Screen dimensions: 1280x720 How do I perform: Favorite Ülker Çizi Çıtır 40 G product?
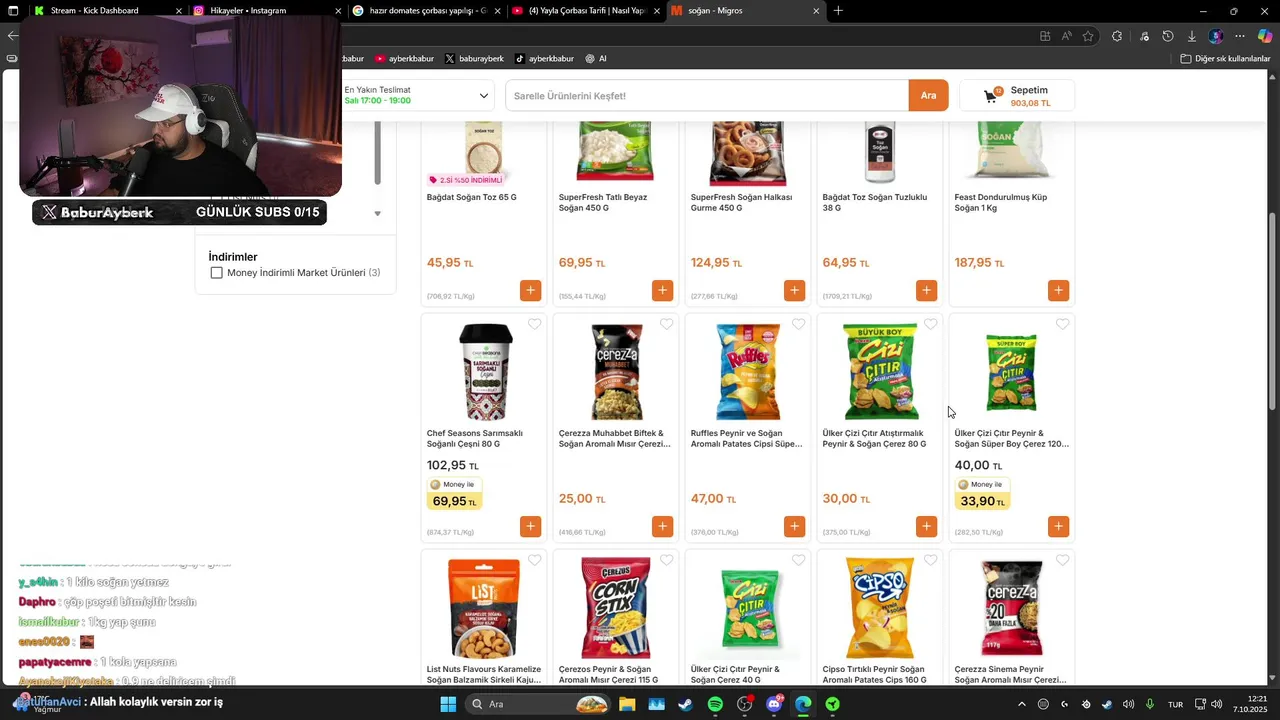(798, 560)
